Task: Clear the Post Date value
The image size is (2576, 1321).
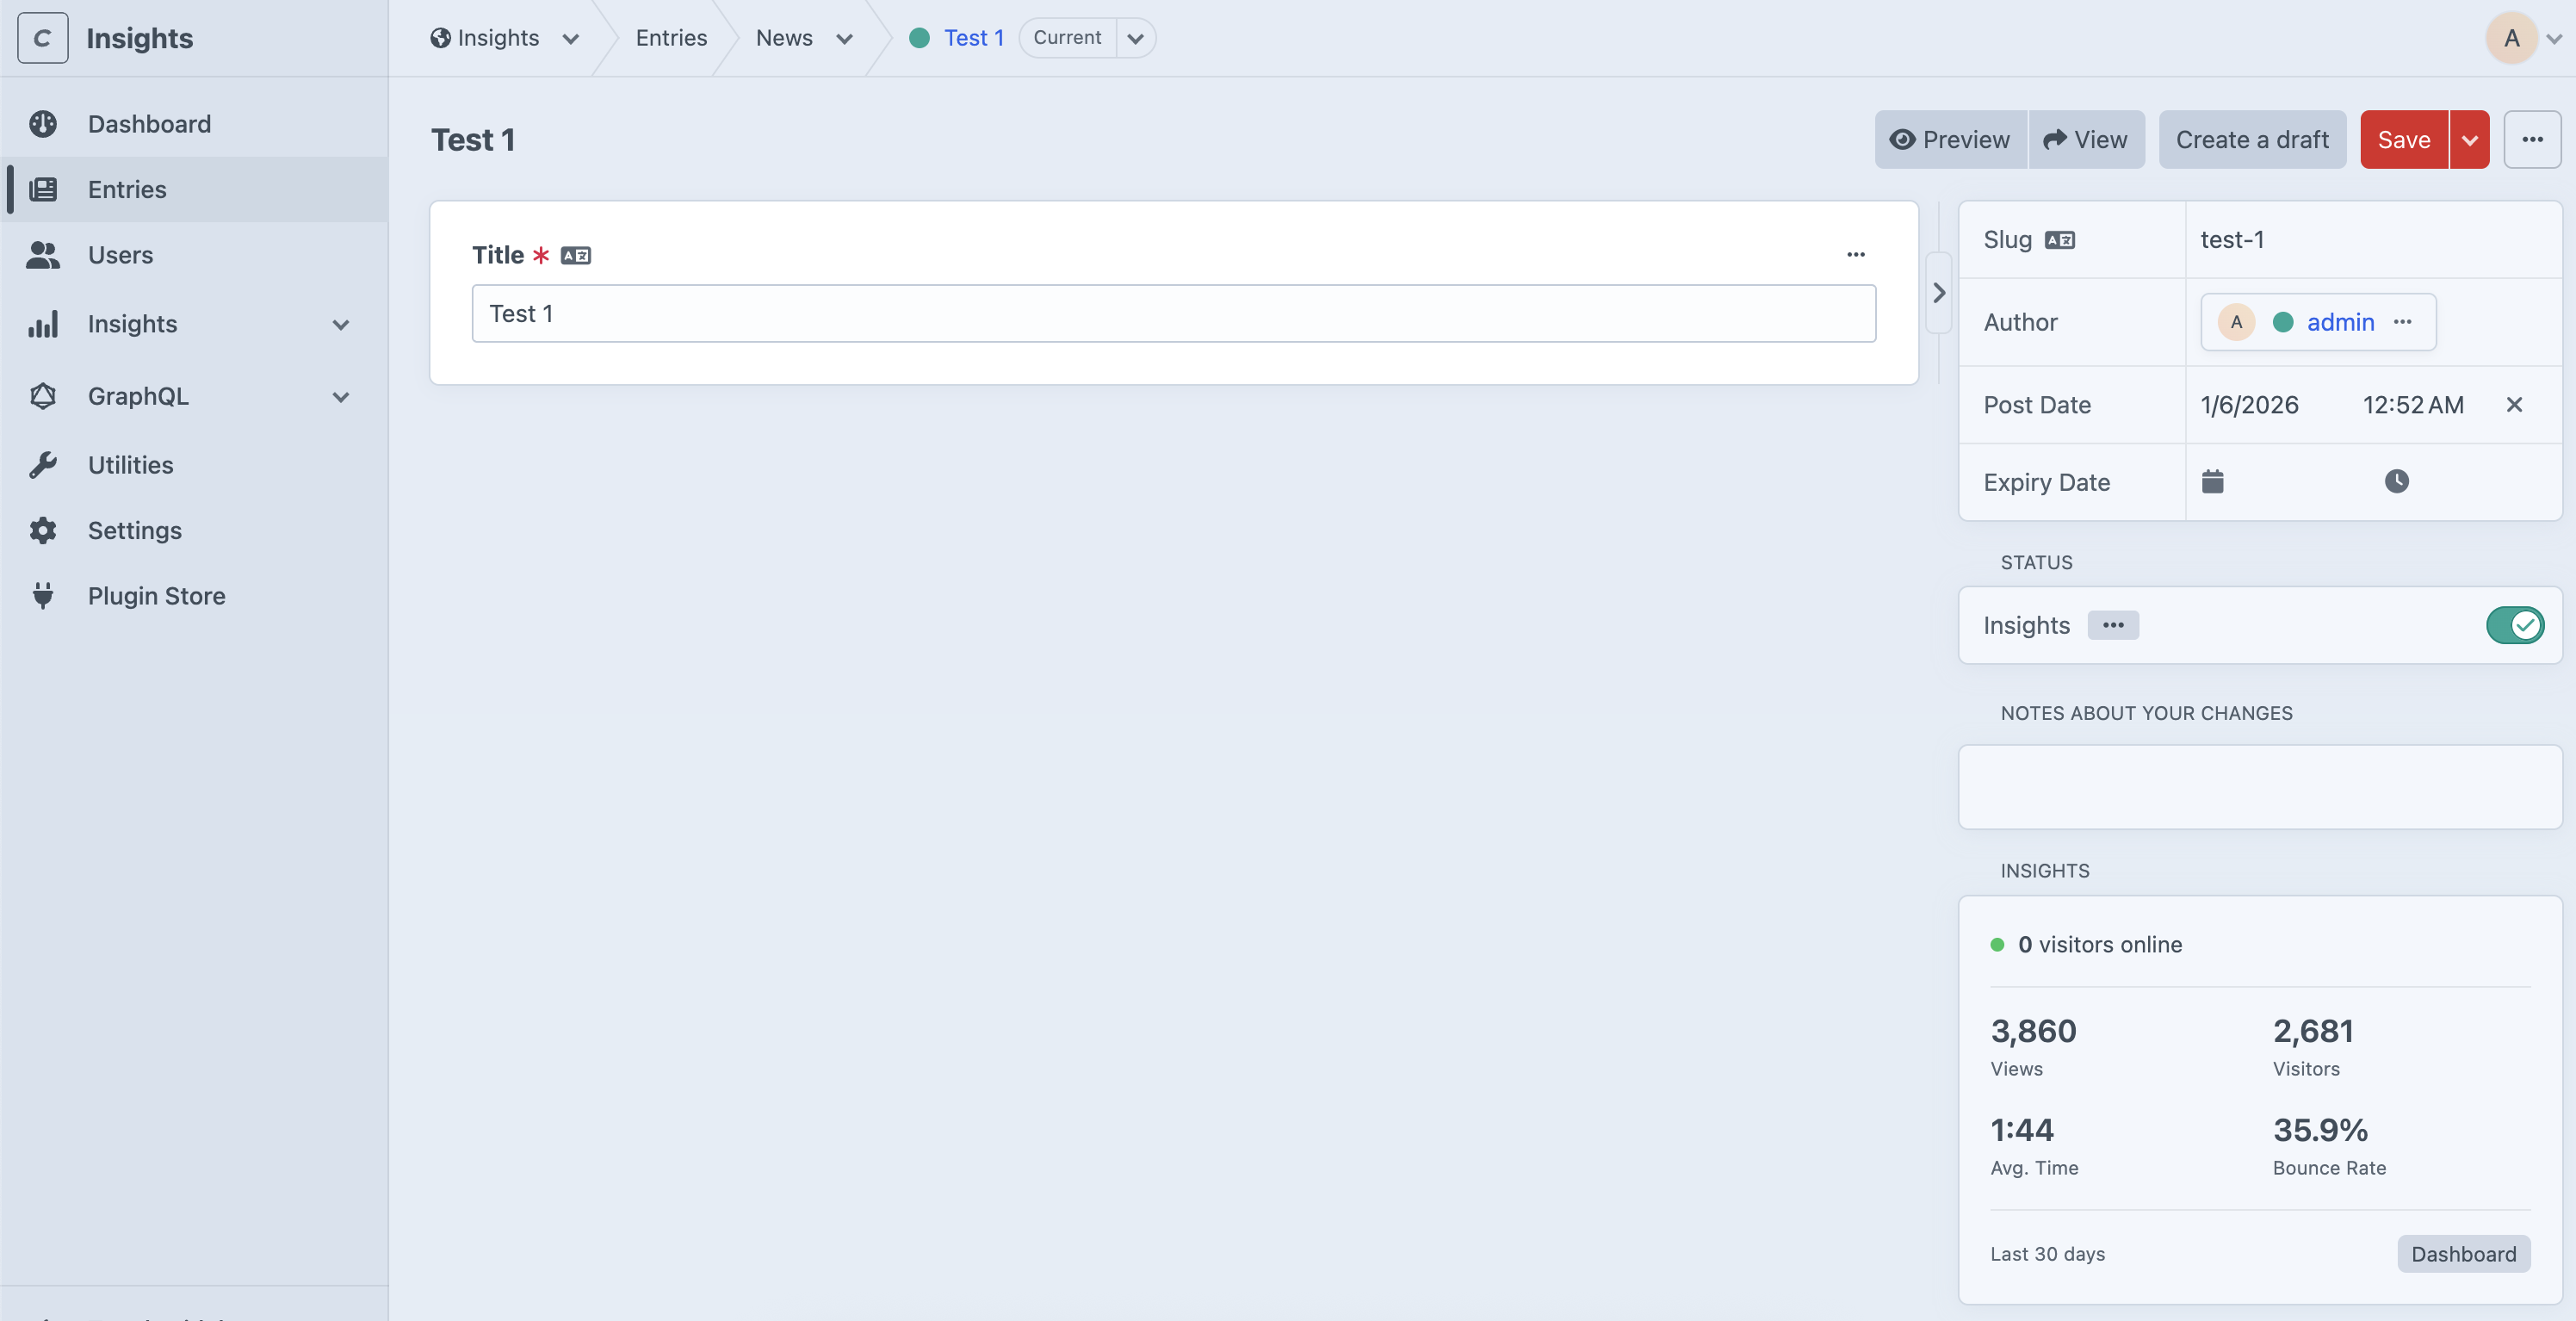Action: [x=2514, y=405]
